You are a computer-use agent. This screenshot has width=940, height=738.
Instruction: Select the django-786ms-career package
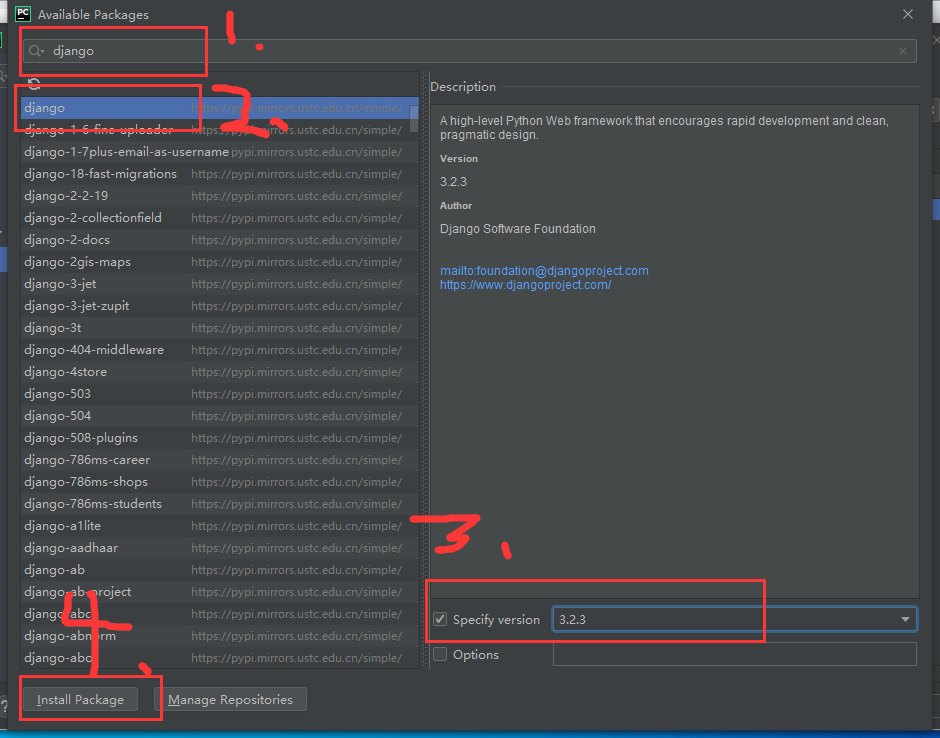point(219,460)
